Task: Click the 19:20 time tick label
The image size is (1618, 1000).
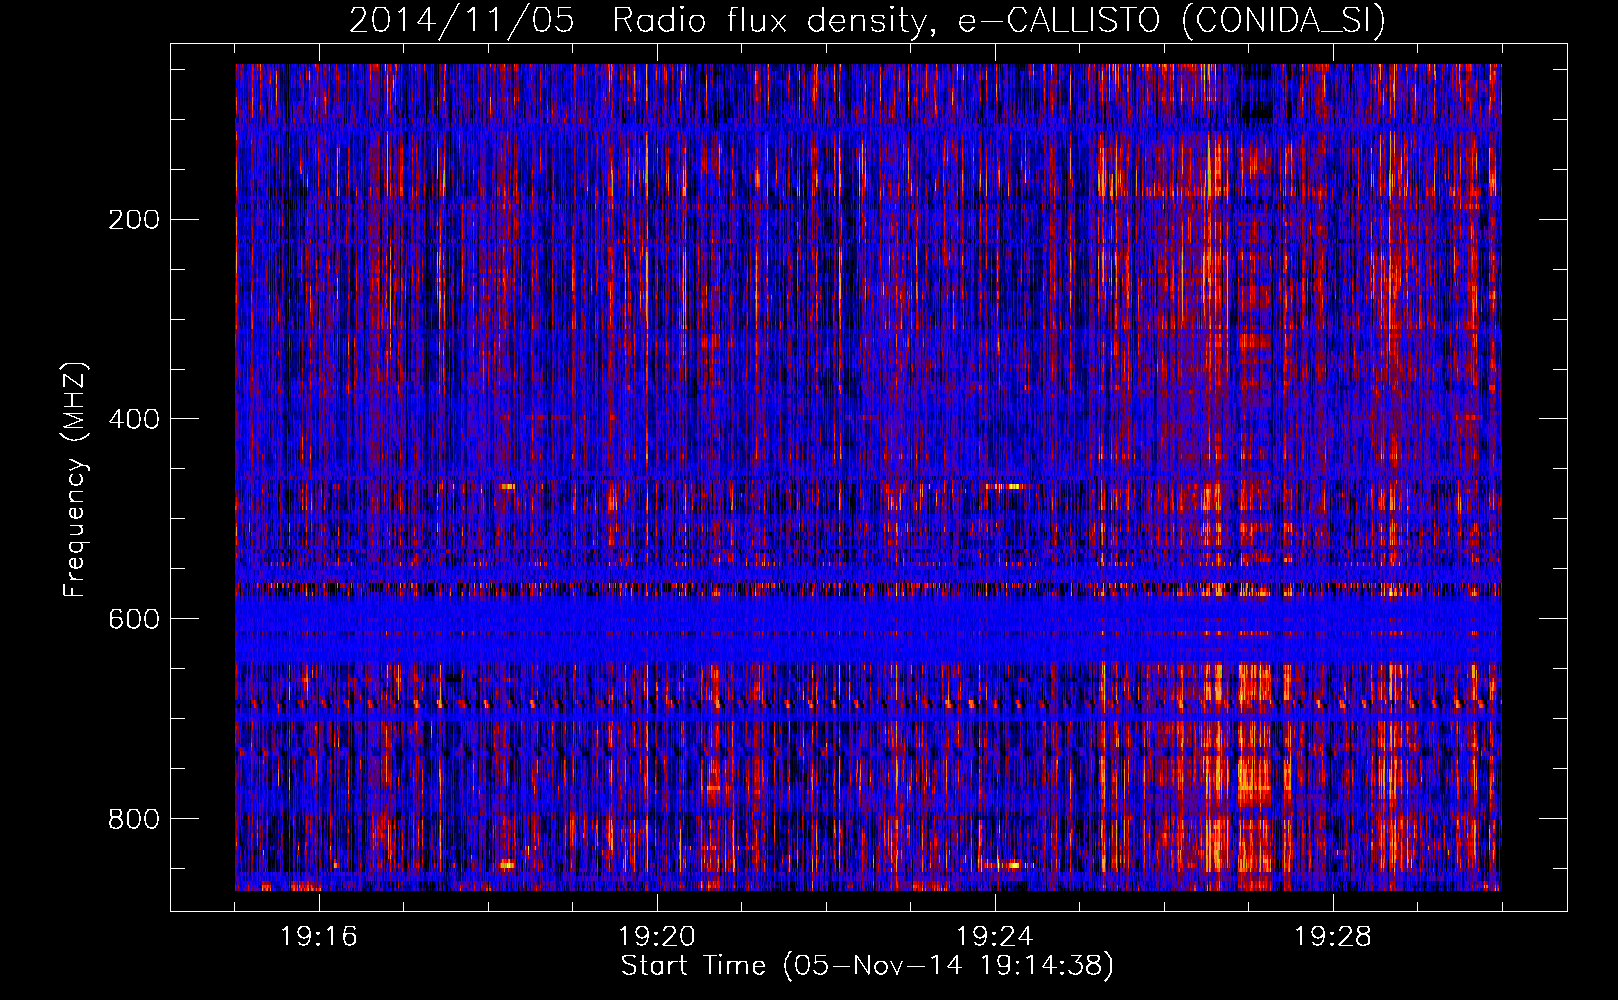Action: [x=656, y=937]
